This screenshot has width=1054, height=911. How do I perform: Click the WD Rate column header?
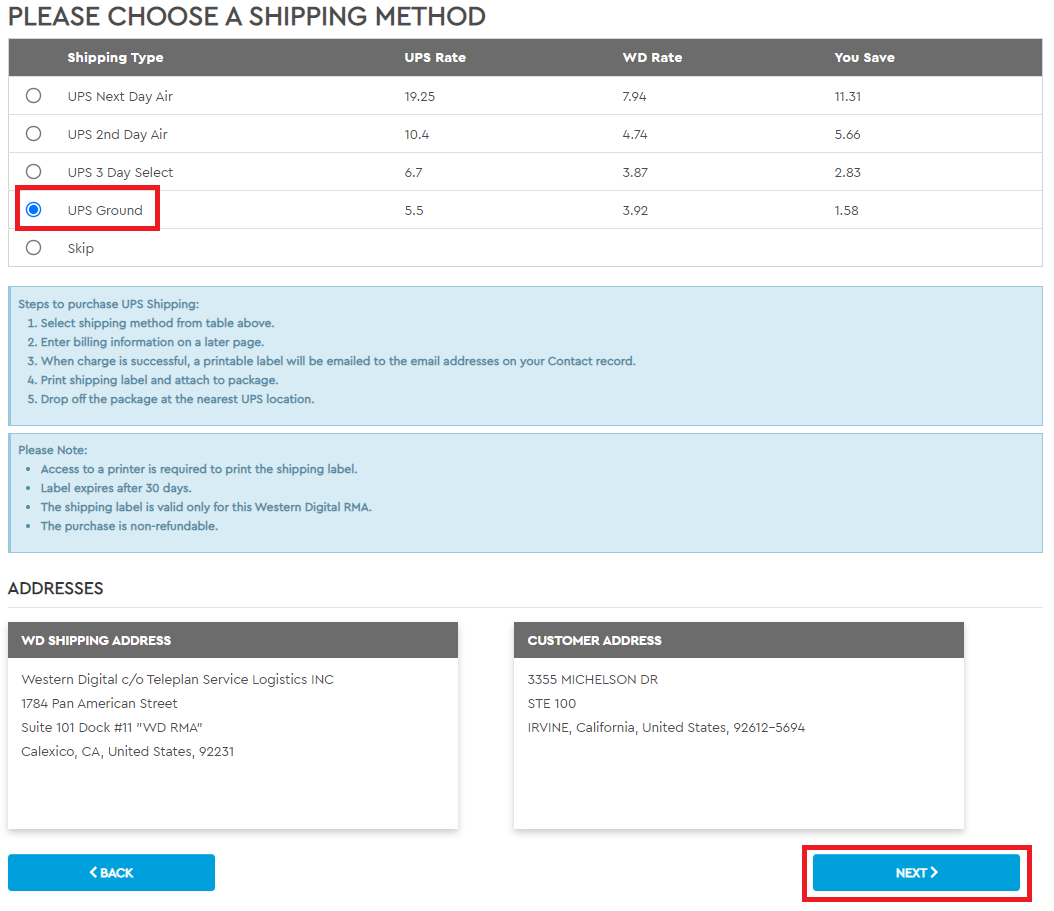(652, 58)
